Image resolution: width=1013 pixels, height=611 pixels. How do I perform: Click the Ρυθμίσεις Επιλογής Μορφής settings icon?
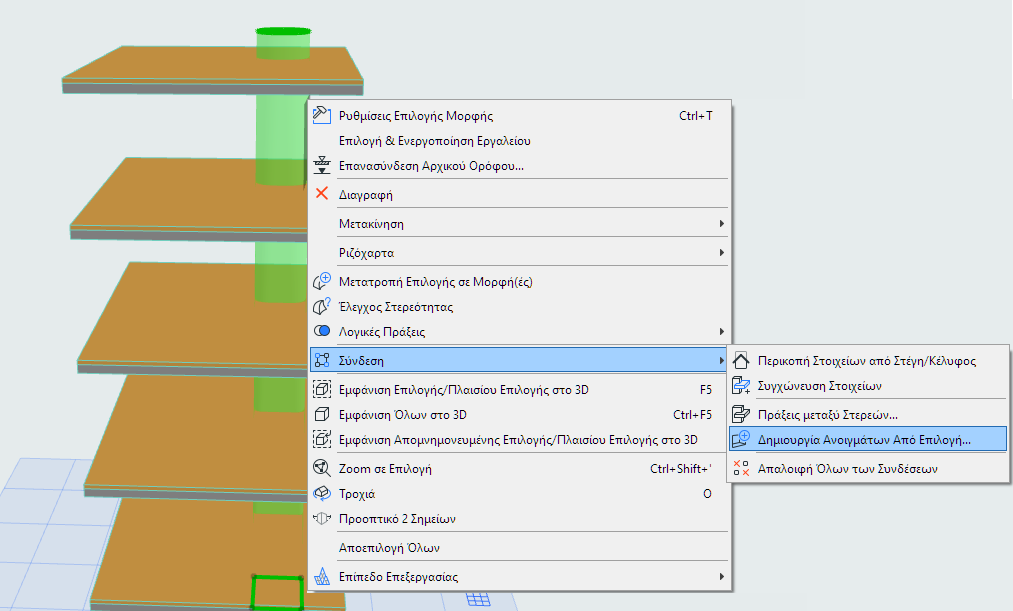(322, 115)
